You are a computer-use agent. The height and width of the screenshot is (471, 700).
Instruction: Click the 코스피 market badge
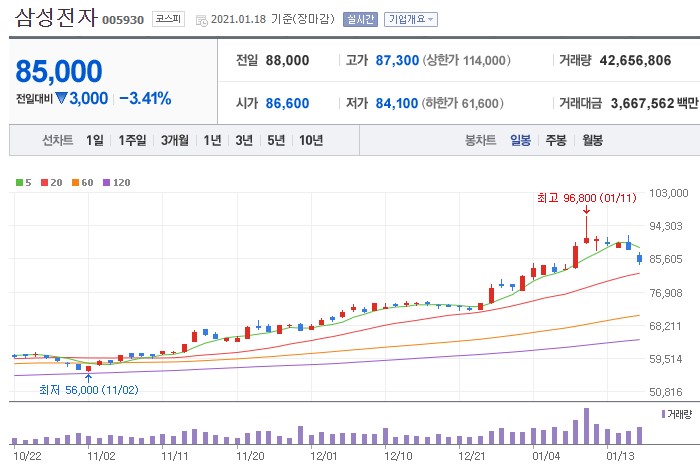(168, 19)
